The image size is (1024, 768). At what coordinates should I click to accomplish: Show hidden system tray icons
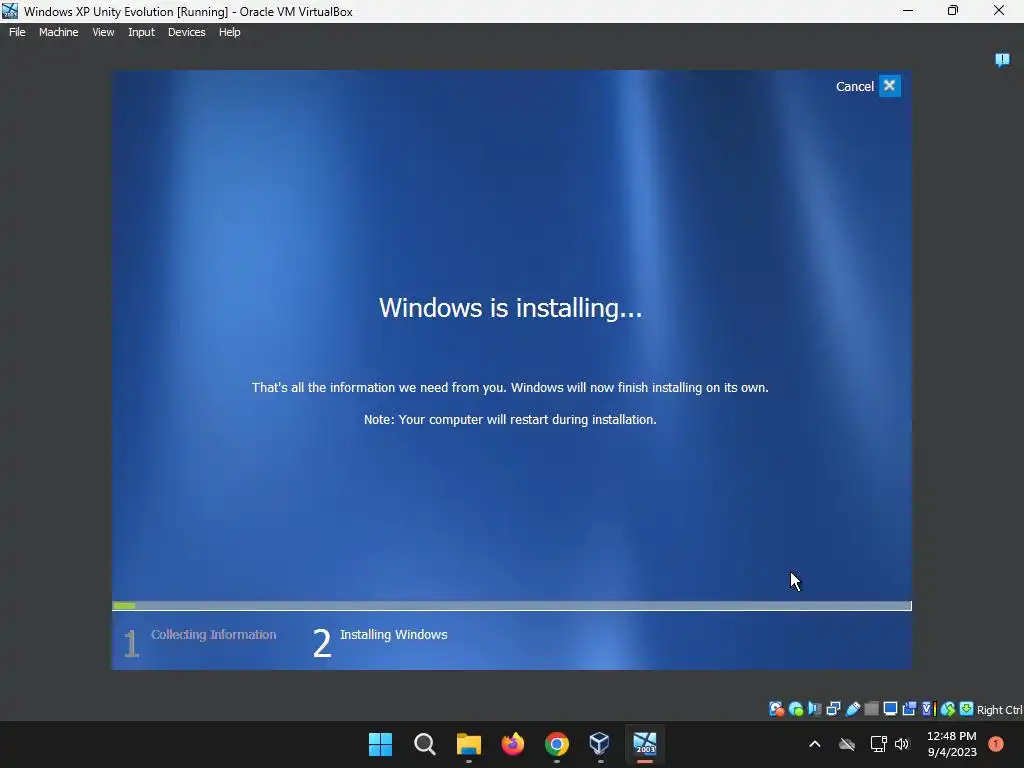(x=814, y=744)
